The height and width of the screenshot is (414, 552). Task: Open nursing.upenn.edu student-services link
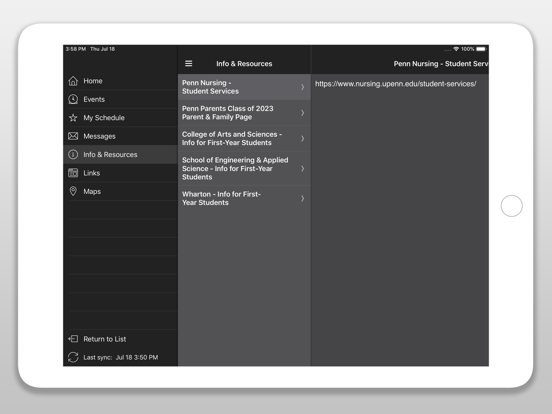pos(395,84)
